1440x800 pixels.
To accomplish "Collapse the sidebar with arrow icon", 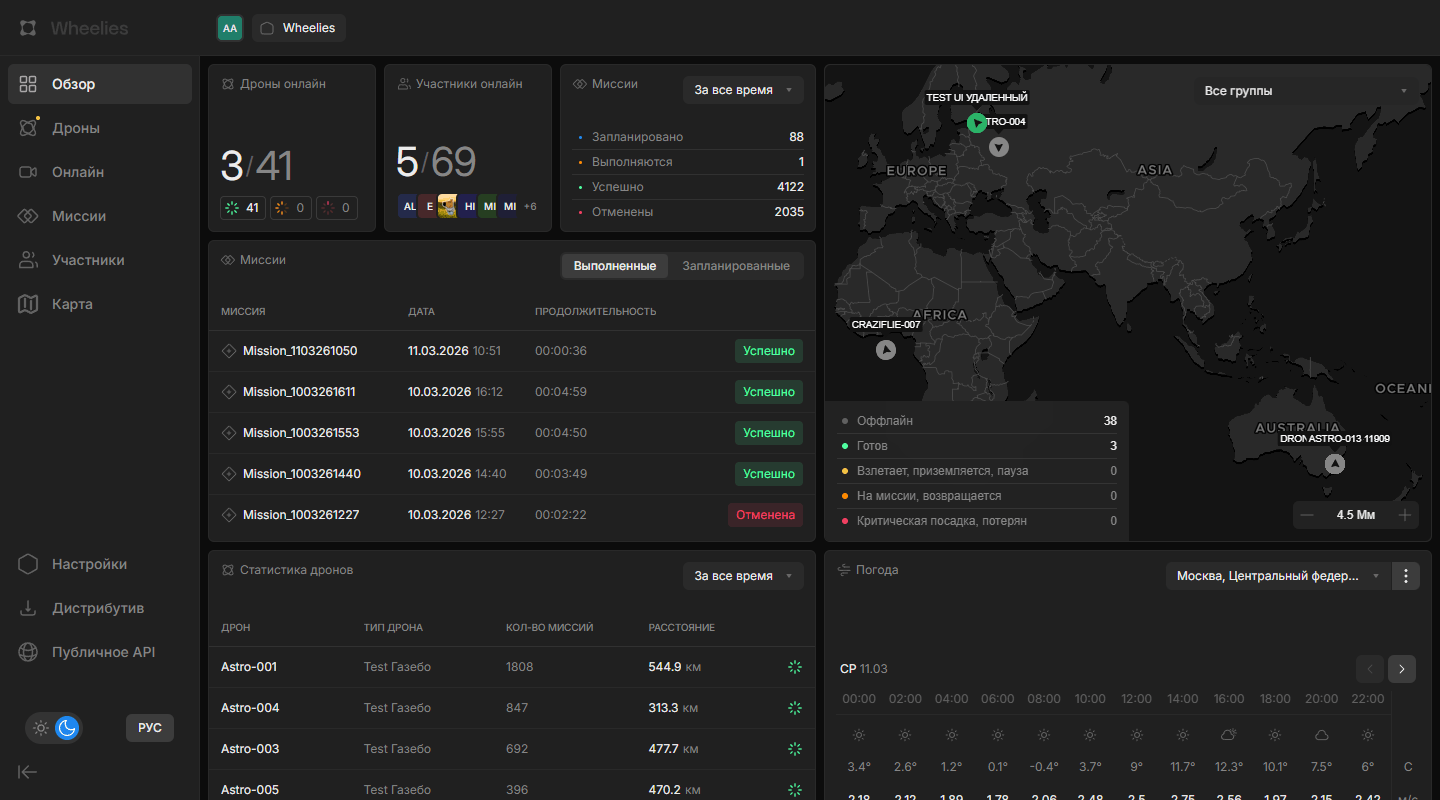I will [x=28, y=771].
